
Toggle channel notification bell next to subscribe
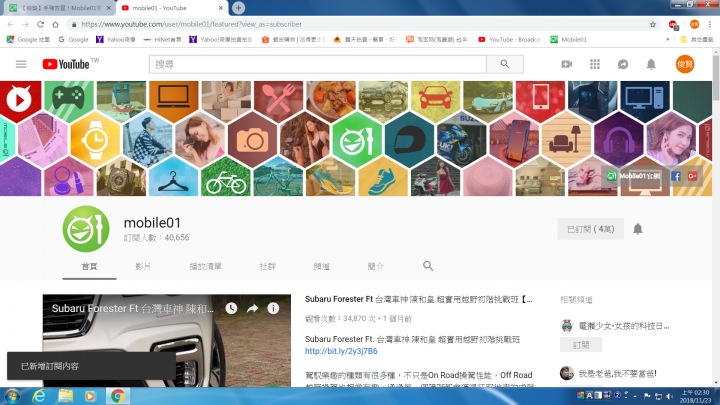[x=637, y=229]
